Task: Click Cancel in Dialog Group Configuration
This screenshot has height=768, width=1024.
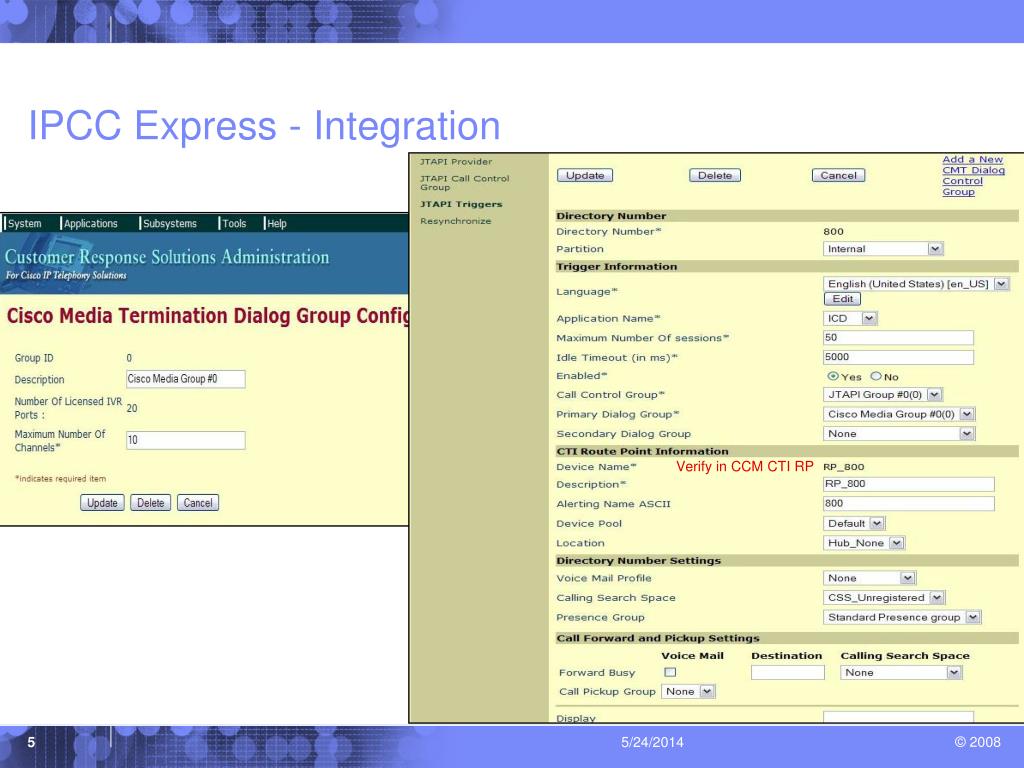Action: pyautogui.click(x=198, y=503)
